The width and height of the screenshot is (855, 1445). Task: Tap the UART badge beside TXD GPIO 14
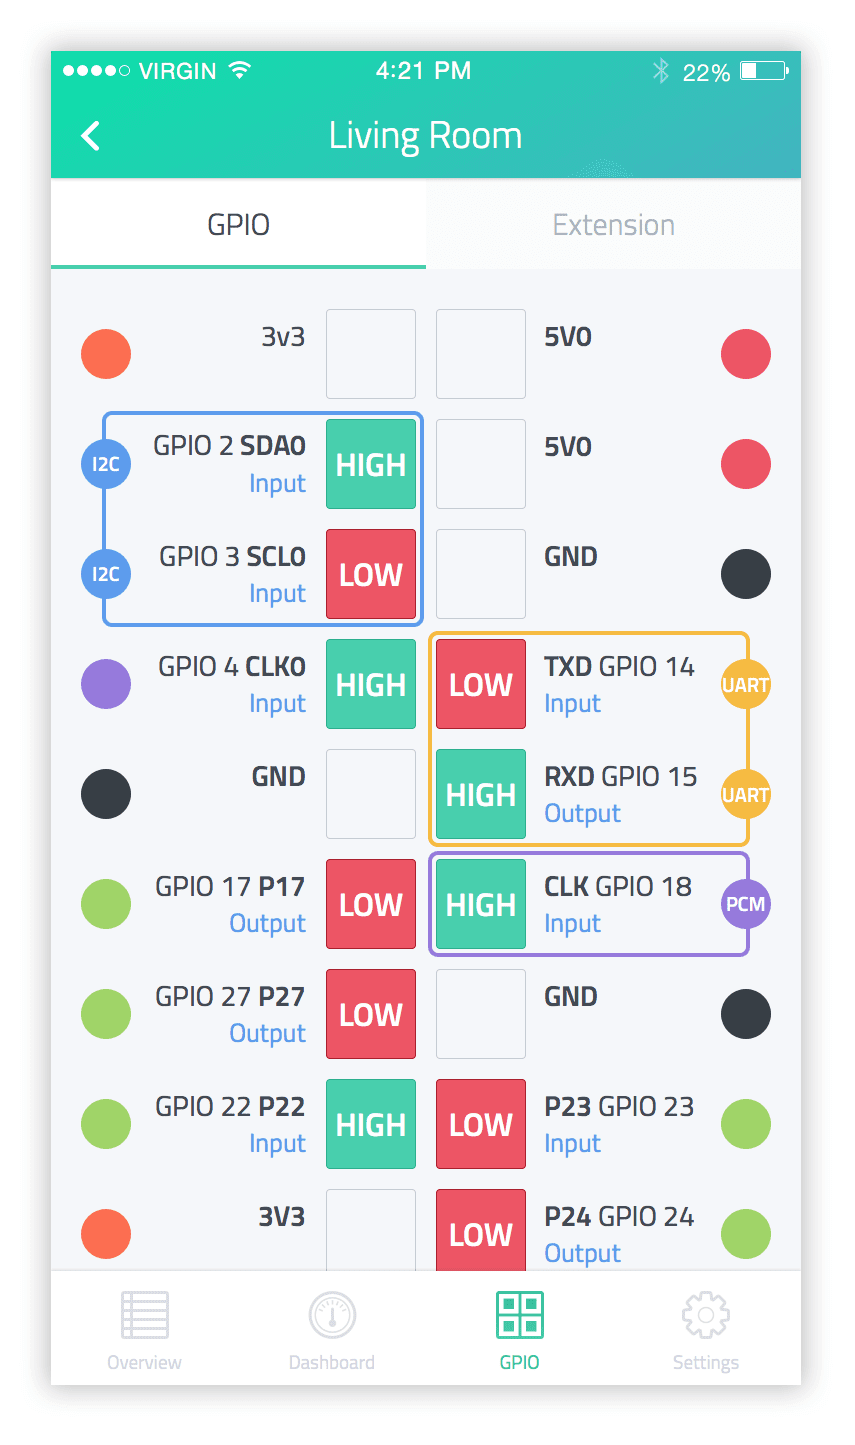point(745,685)
